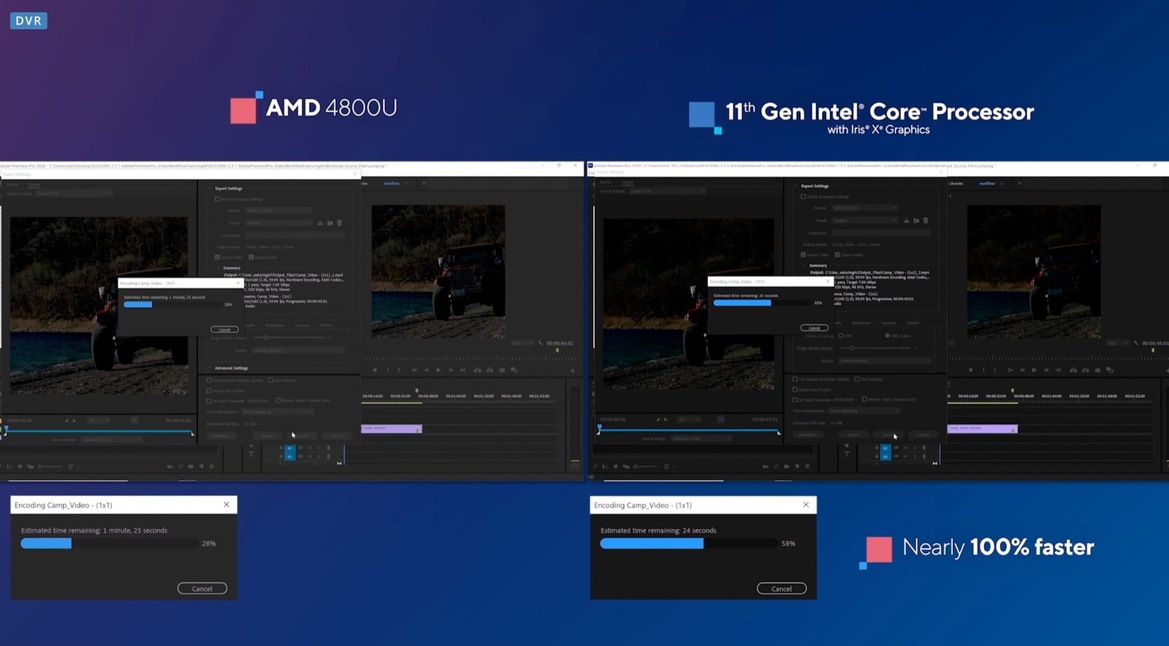Click the Target Bitrate slider in Intel window

point(876,348)
